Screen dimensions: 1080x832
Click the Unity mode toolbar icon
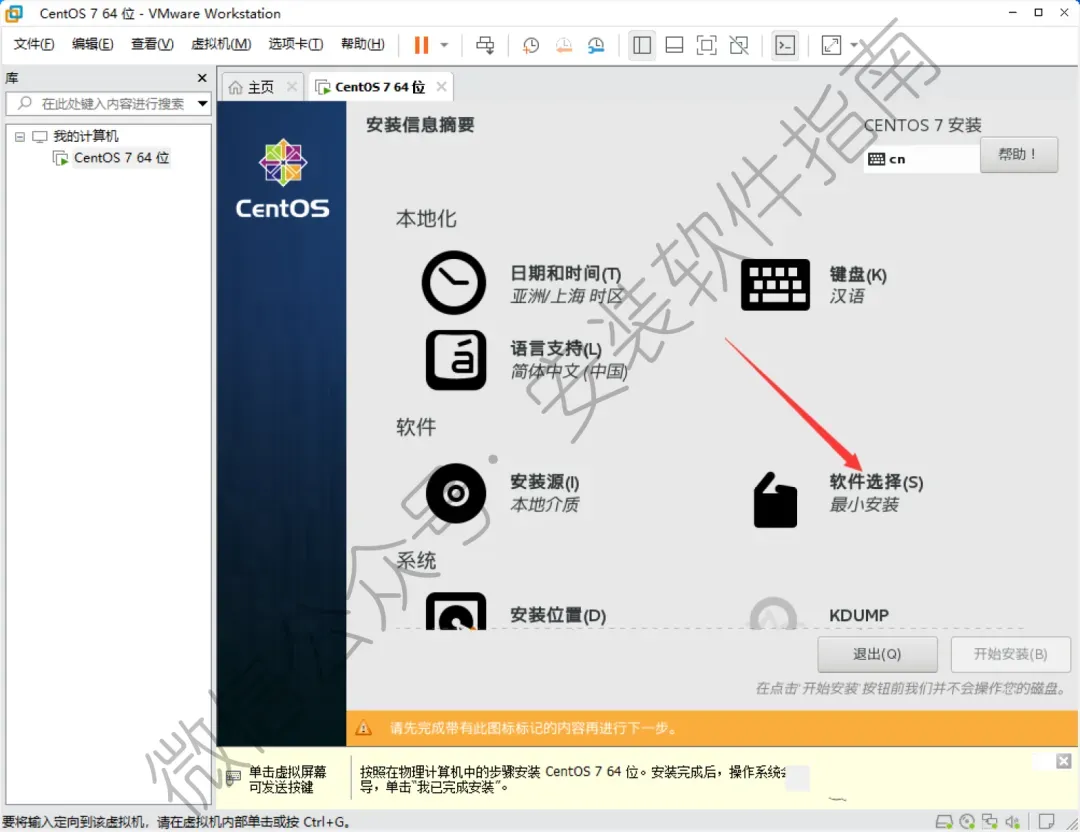point(739,45)
